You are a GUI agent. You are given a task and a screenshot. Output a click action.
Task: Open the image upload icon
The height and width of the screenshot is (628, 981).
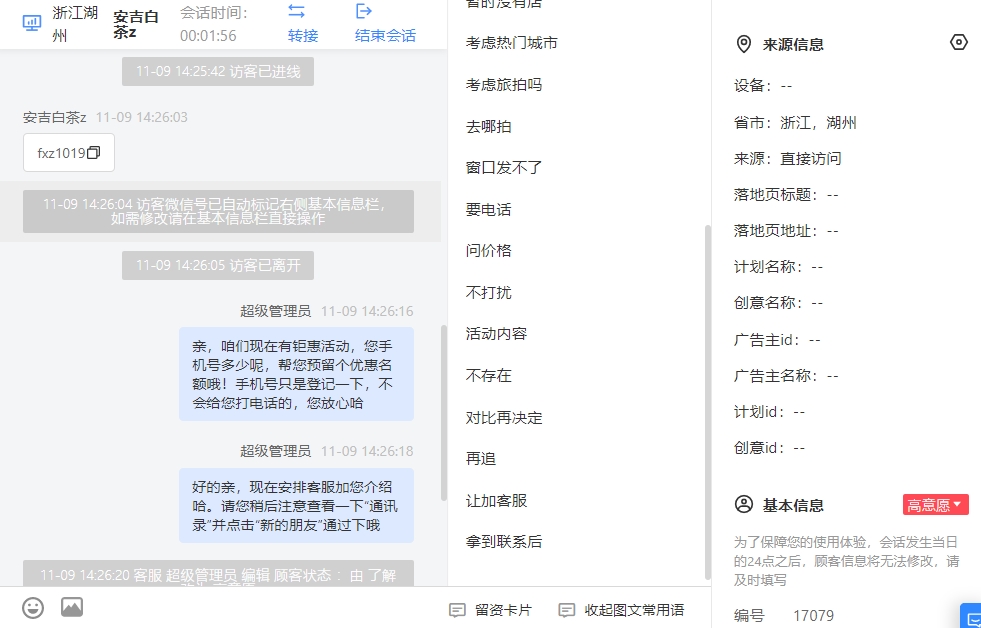(72, 607)
